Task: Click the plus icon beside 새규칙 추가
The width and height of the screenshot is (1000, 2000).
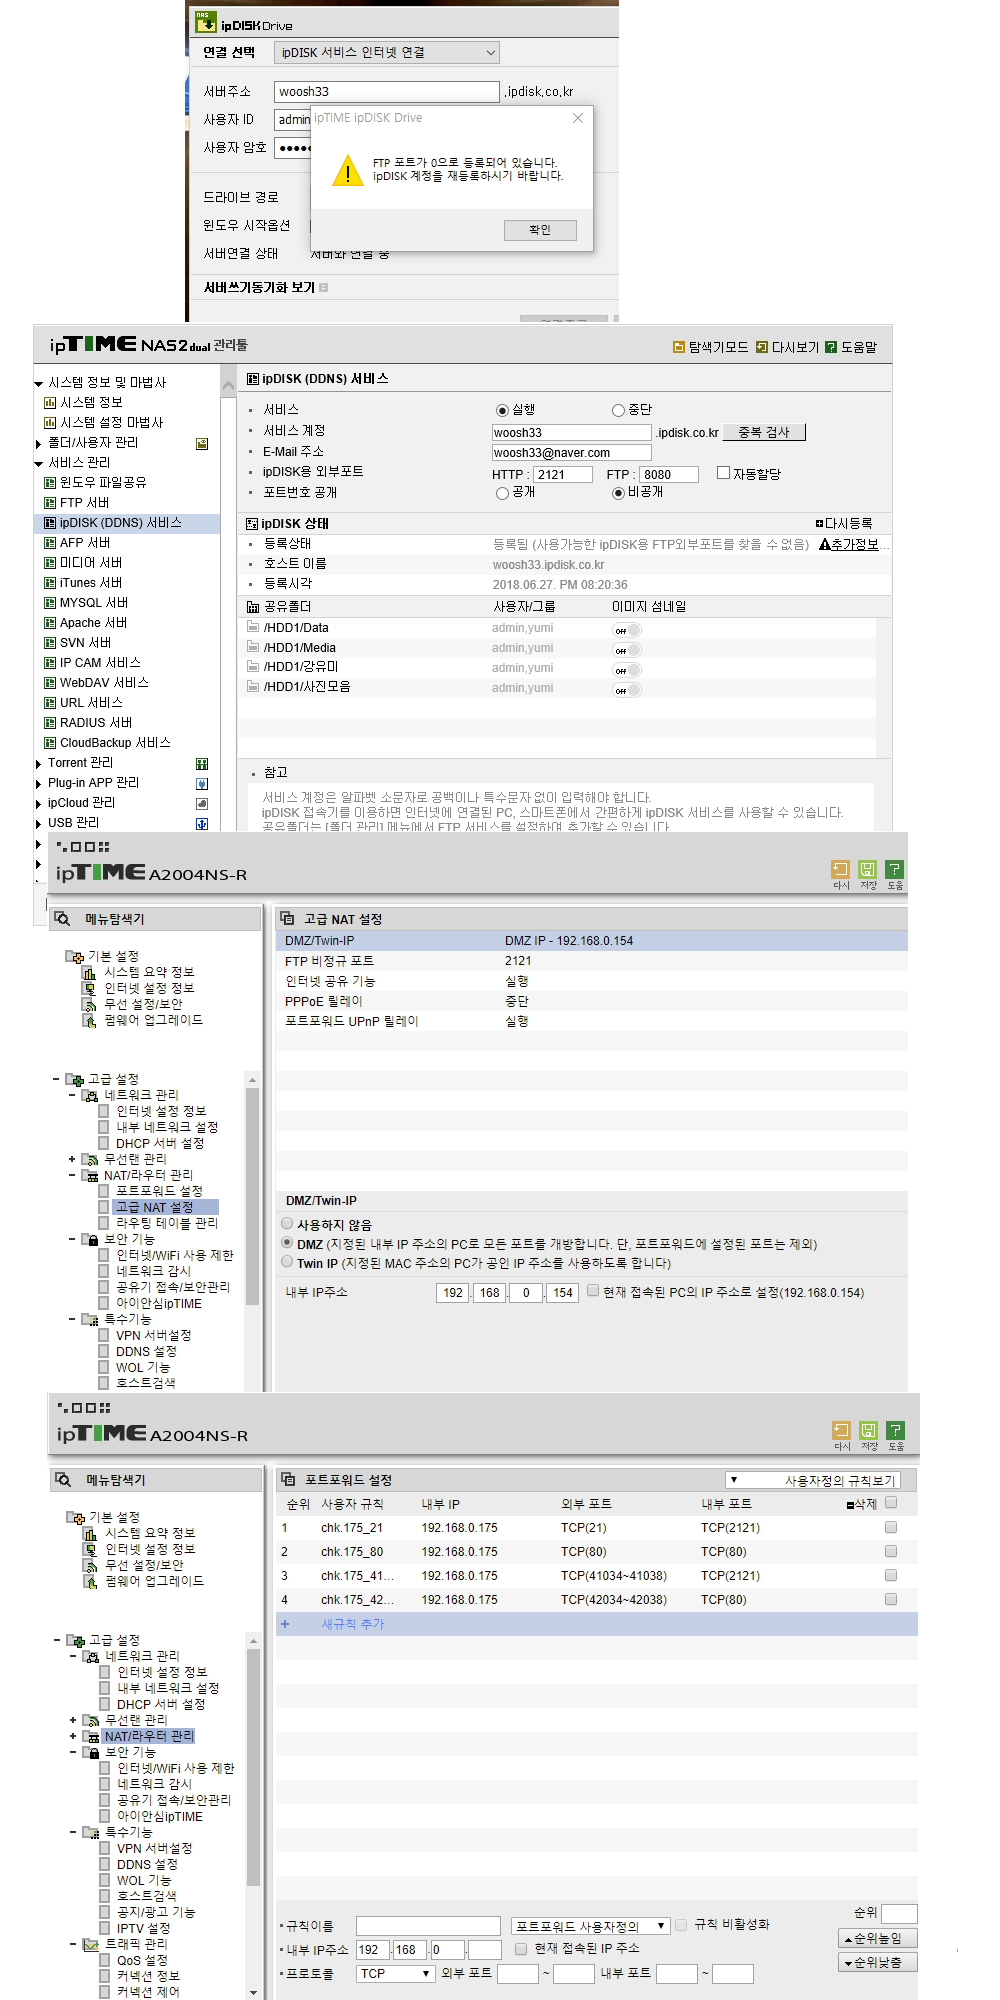Action: point(285,1624)
